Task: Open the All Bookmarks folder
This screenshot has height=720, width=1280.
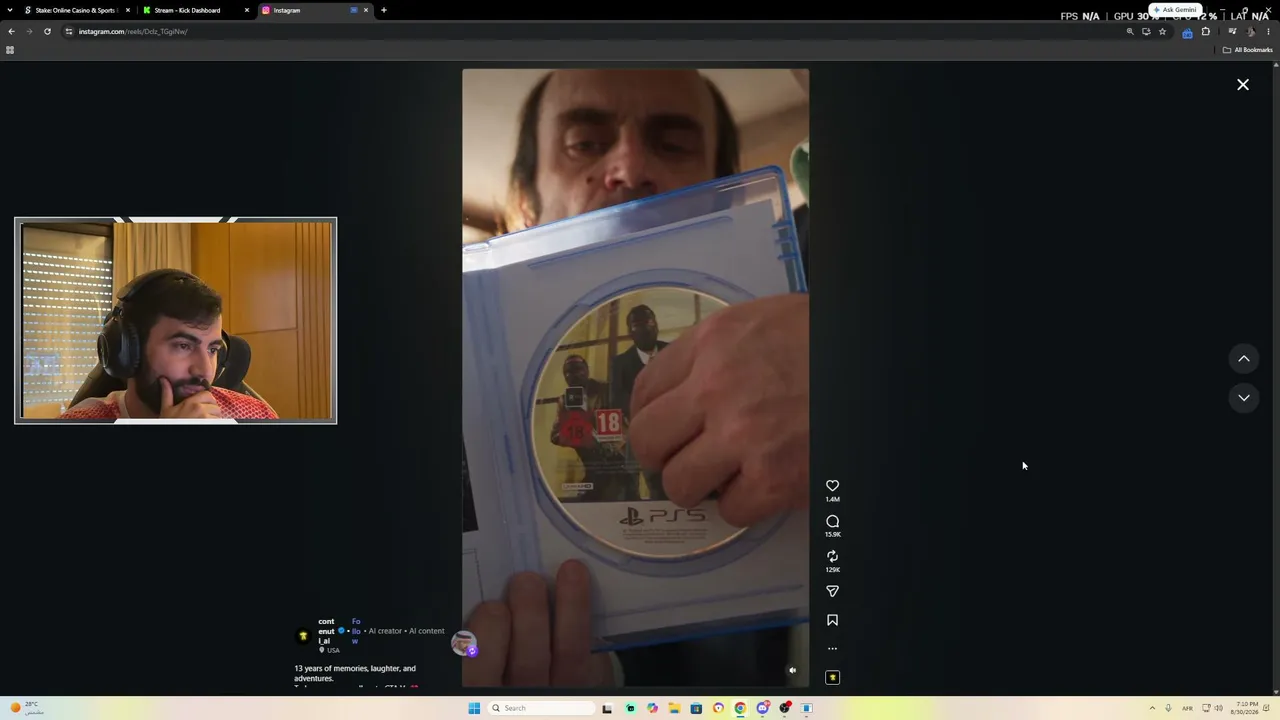Action: (x=1248, y=50)
